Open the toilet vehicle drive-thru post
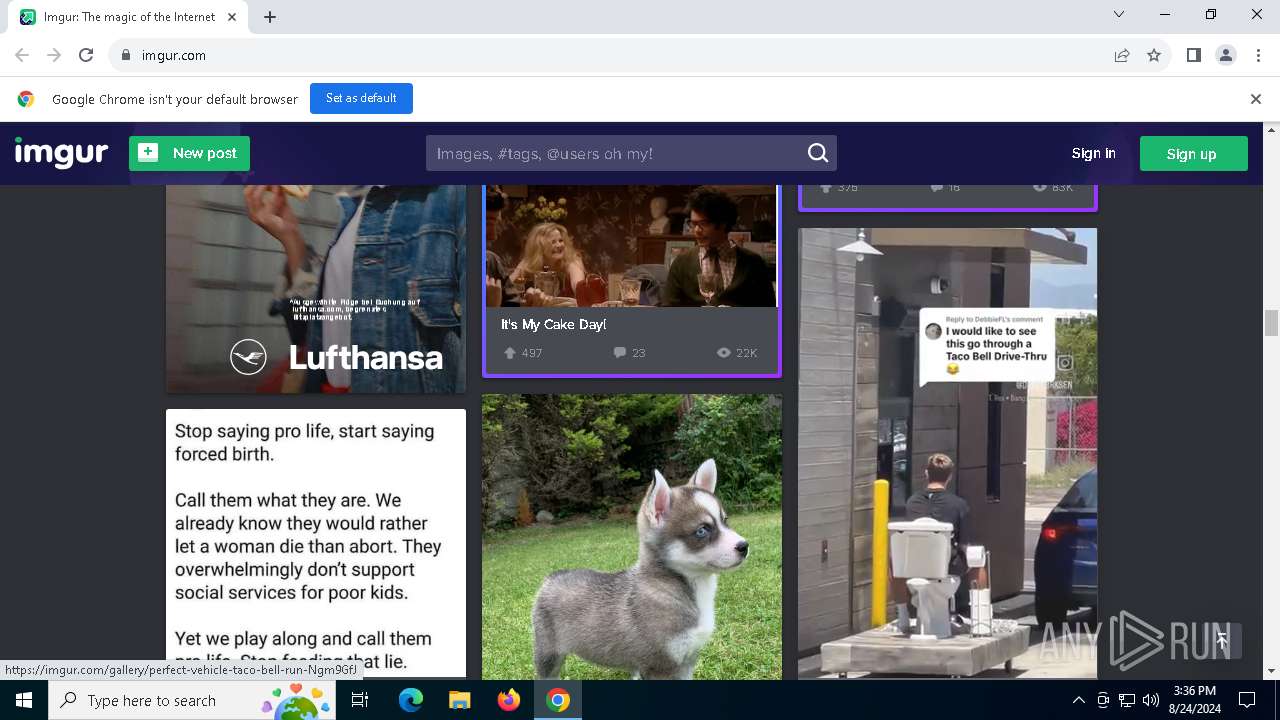 pos(947,454)
